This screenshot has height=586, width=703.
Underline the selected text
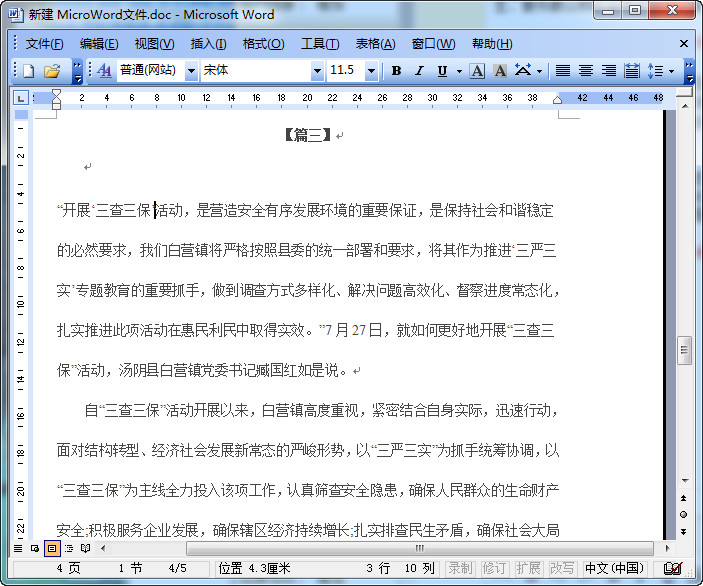click(x=443, y=71)
